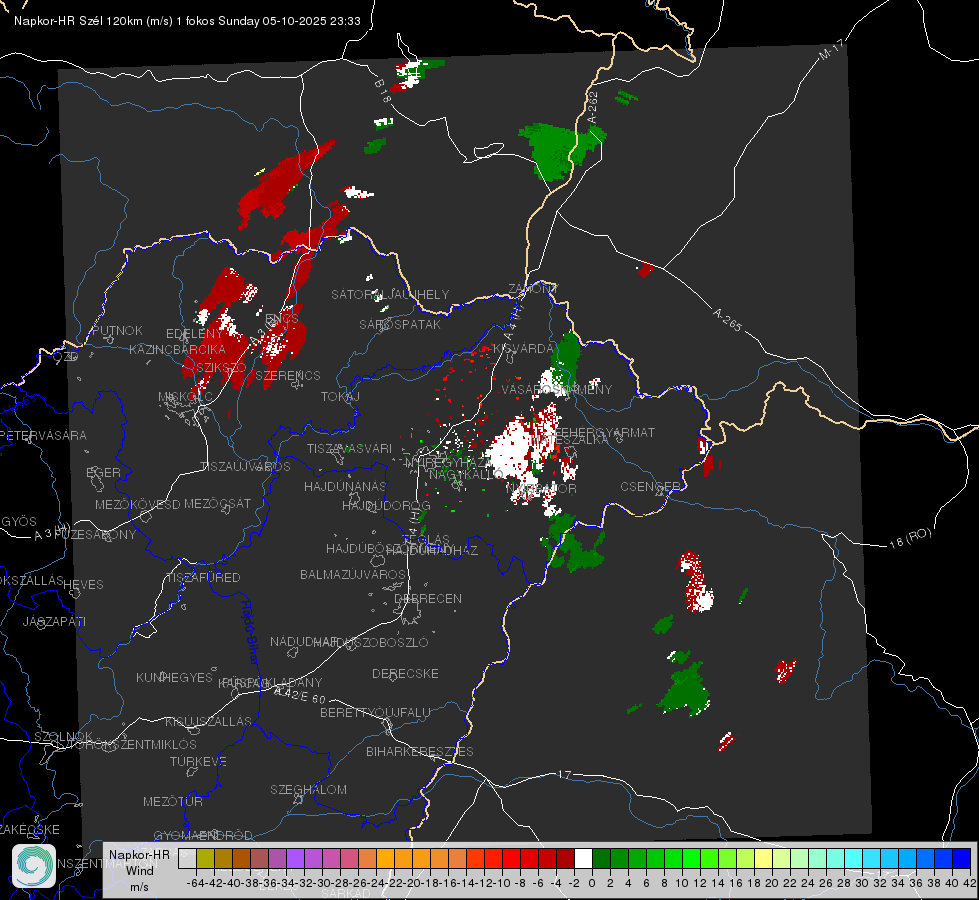
Task: Select the BALMAZÚJVÁROS label
Action: 353,574
